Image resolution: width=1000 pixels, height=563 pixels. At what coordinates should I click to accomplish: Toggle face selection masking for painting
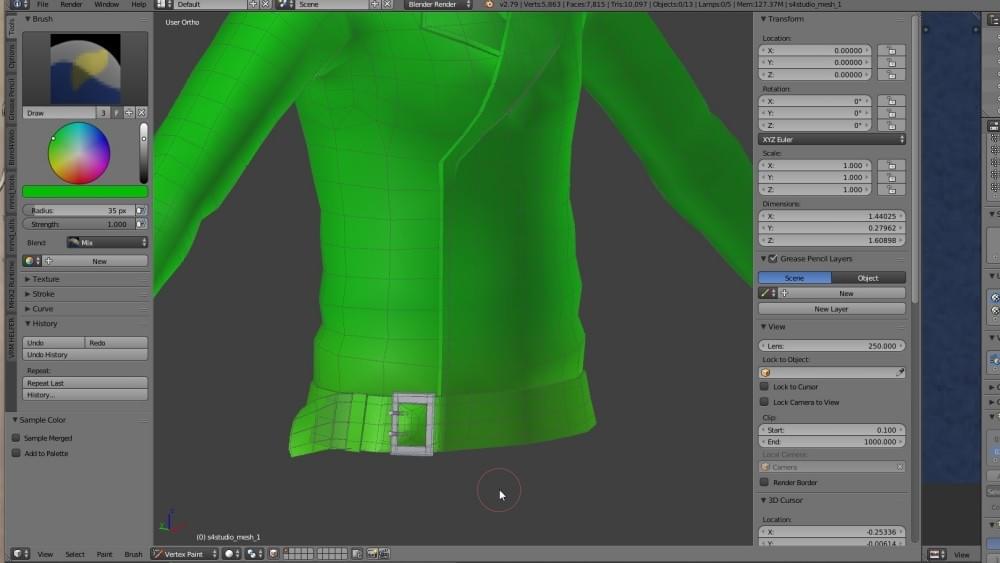tap(274, 554)
